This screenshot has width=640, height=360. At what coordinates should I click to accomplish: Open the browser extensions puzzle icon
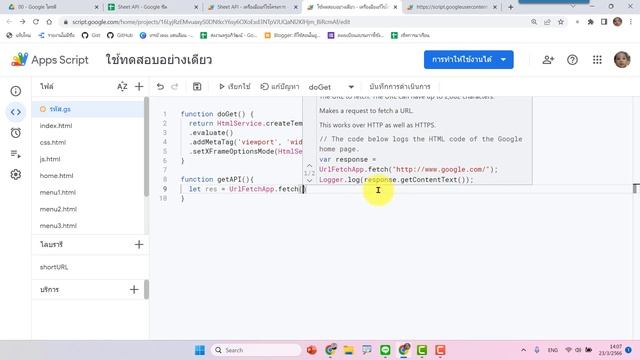pyautogui.click(x=590, y=22)
